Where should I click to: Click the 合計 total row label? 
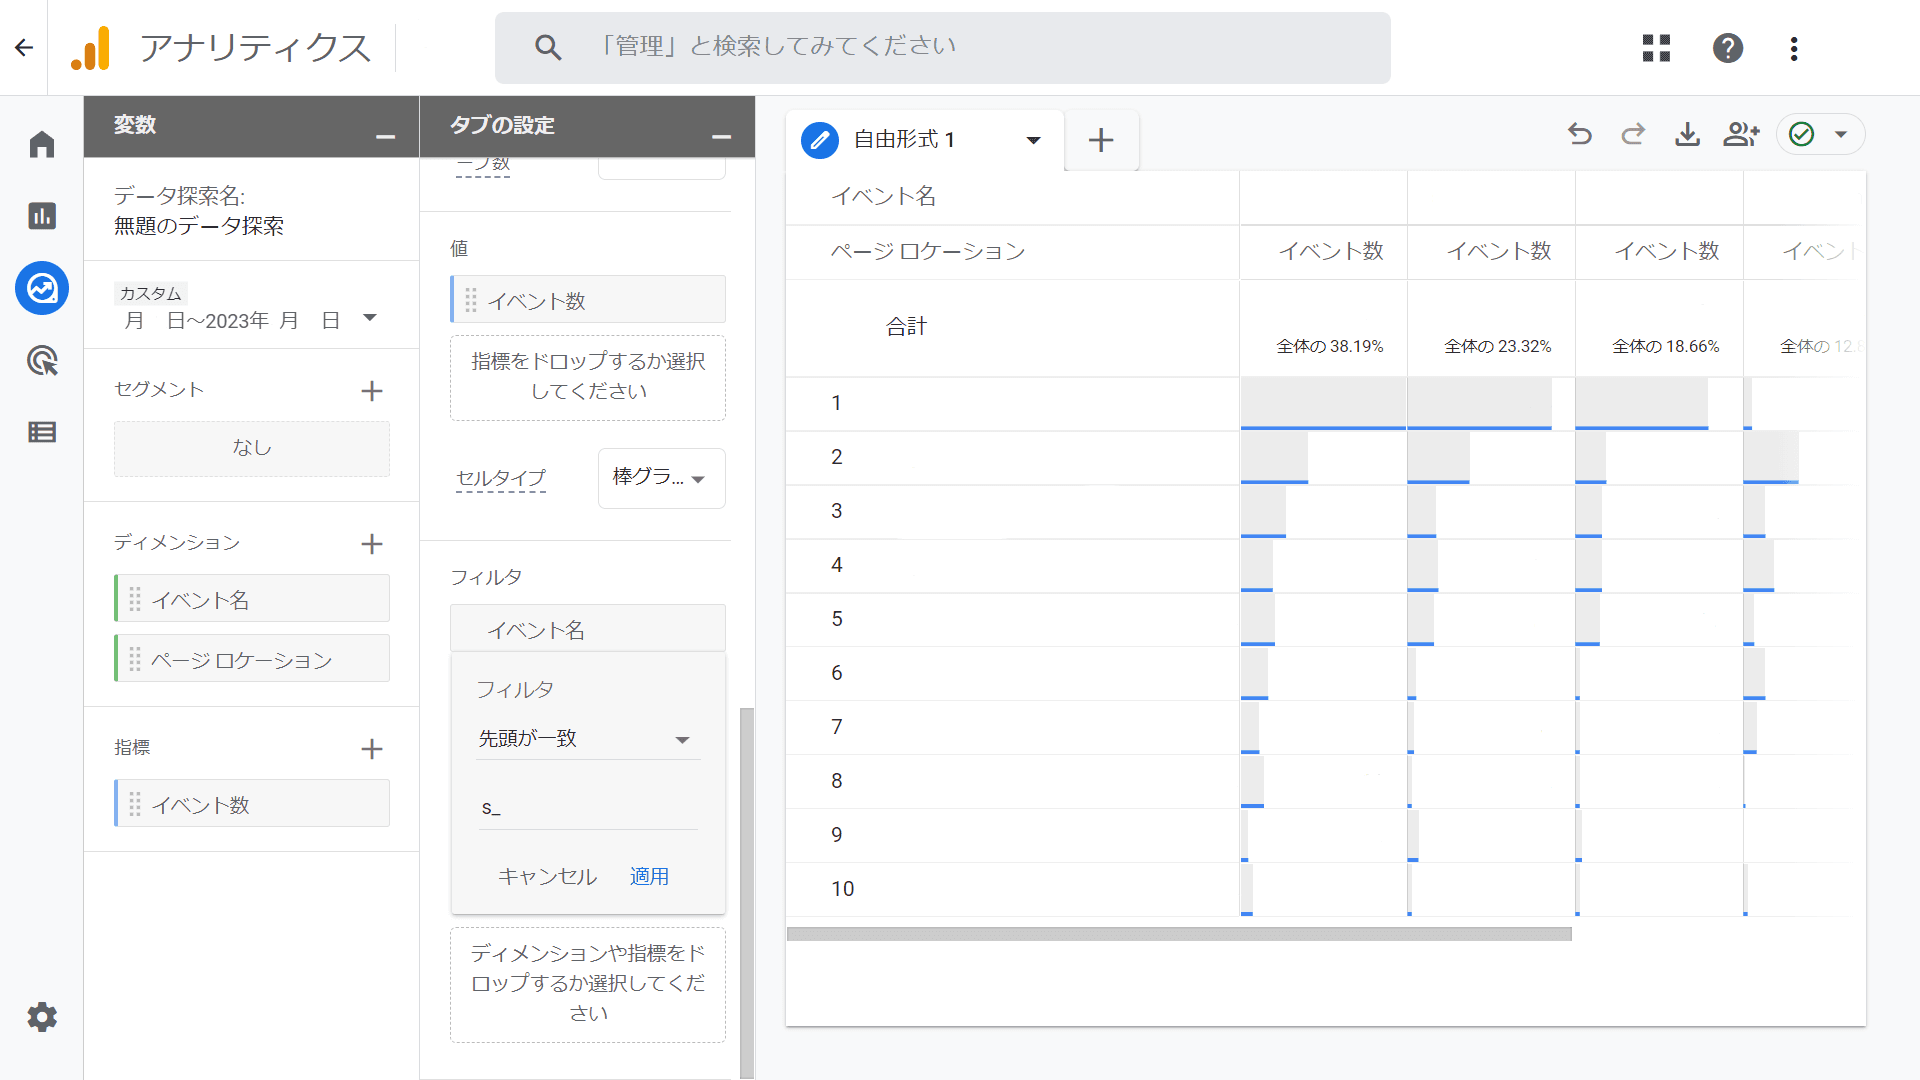tap(906, 326)
